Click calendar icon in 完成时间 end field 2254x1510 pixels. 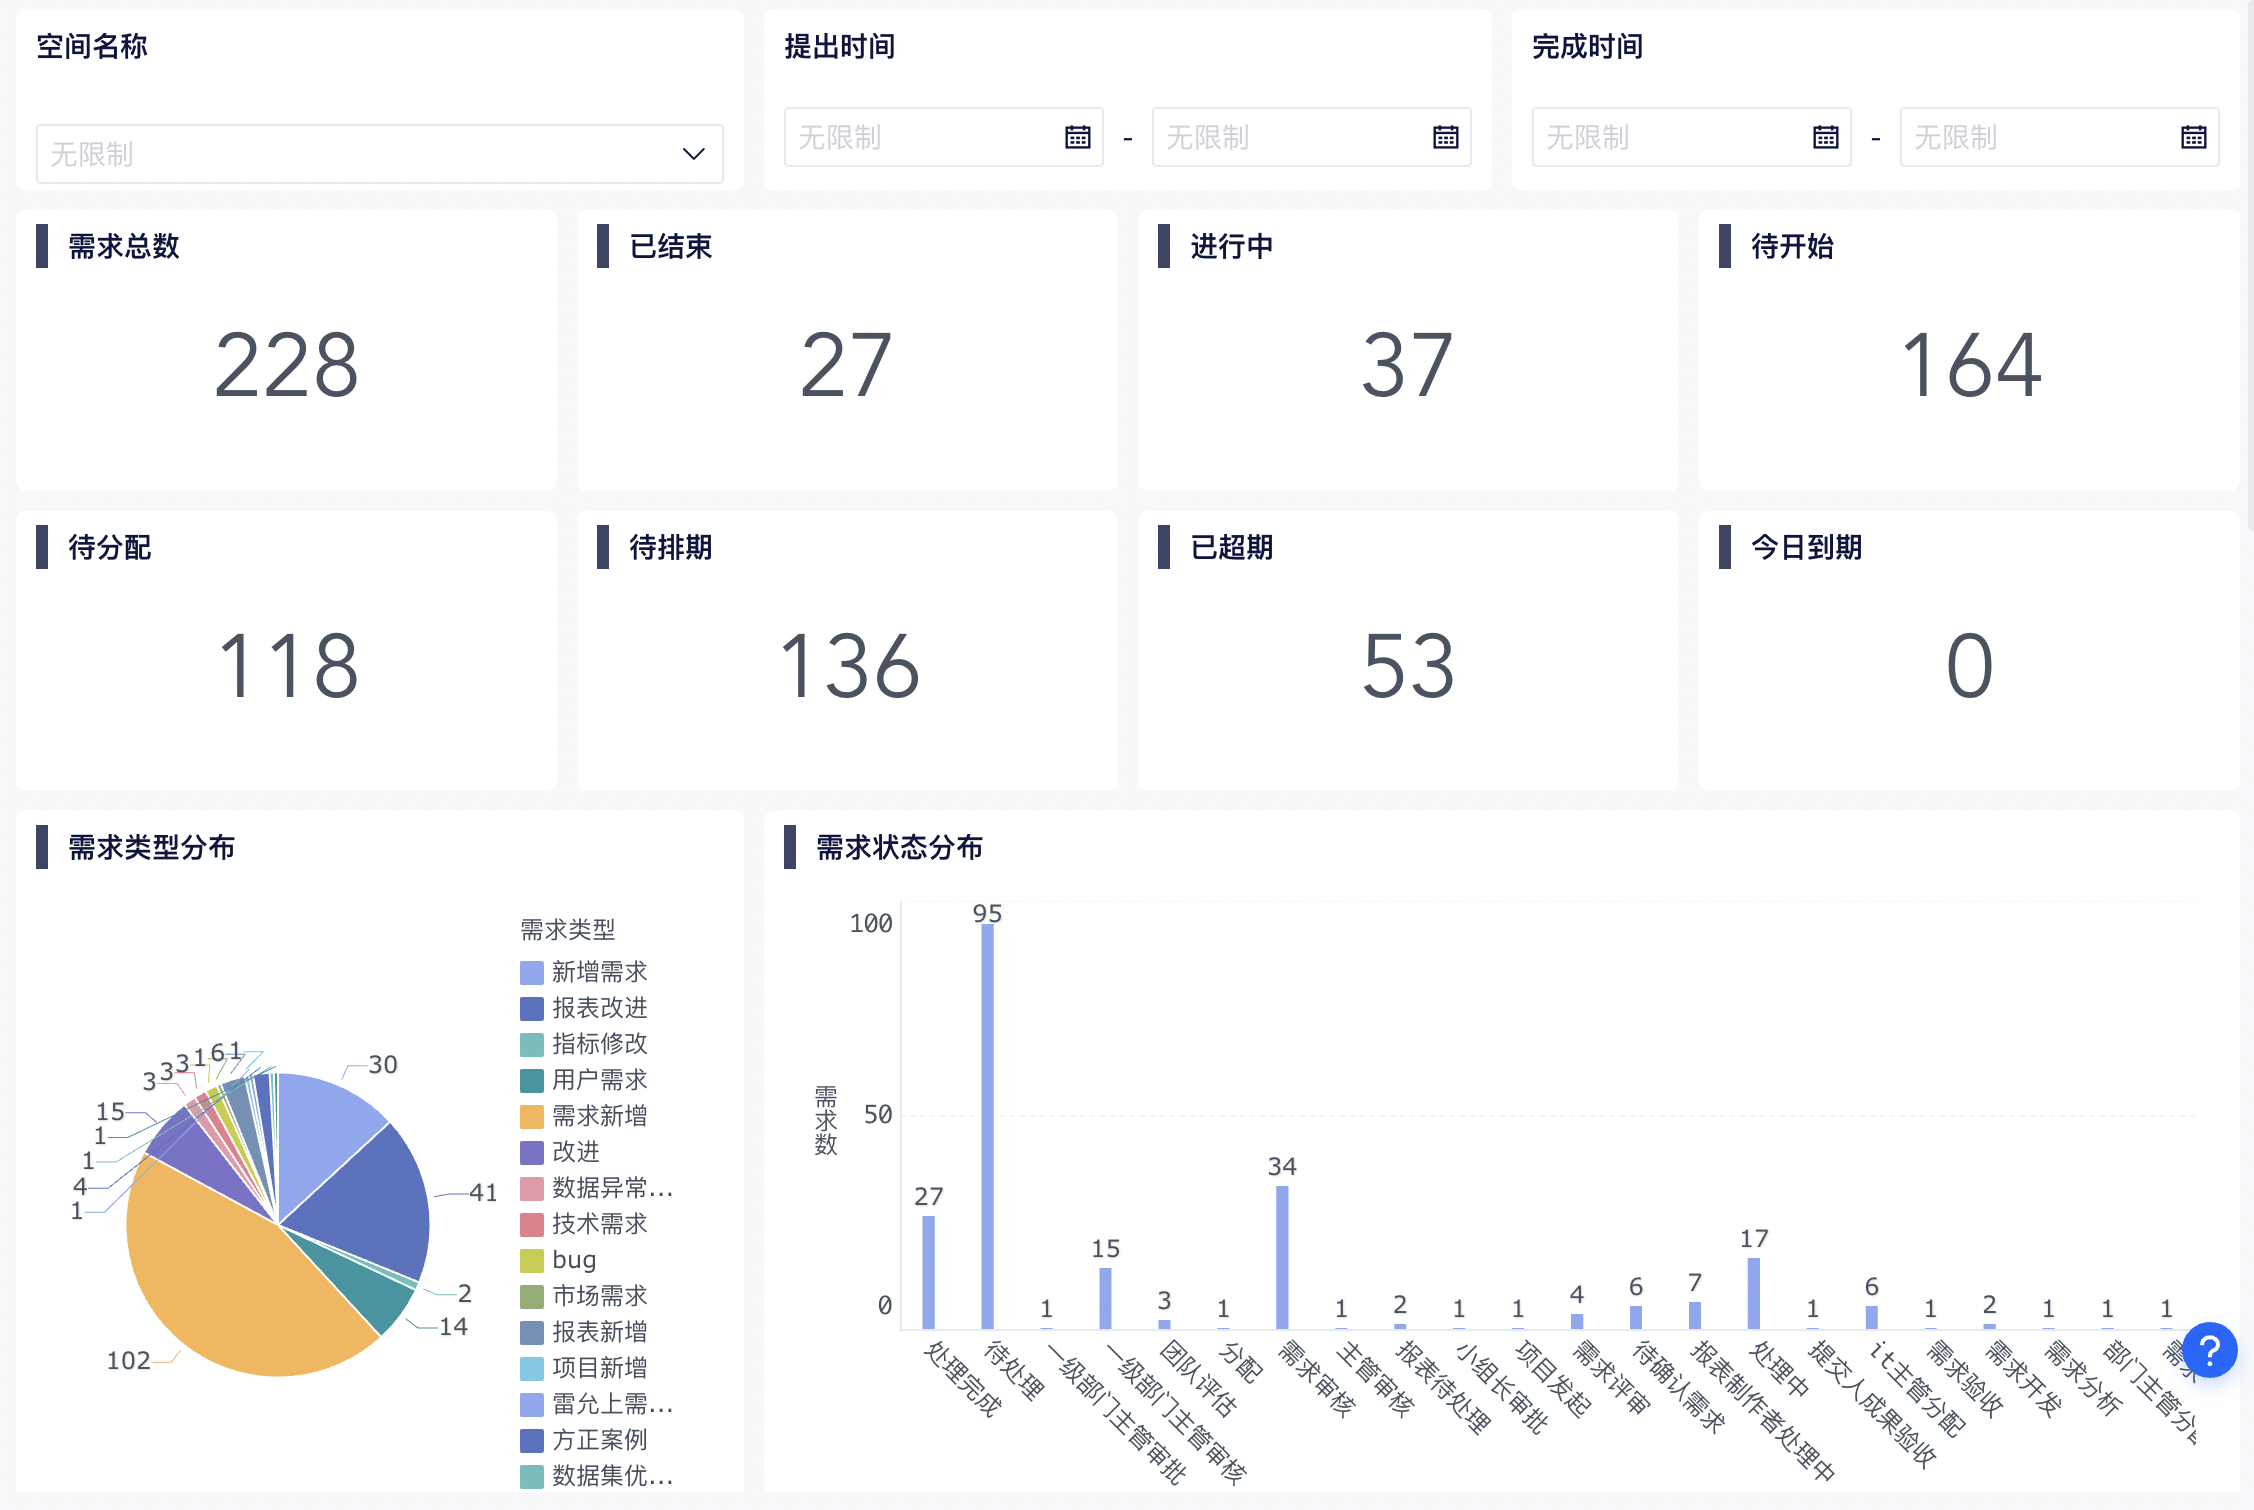pyautogui.click(x=2193, y=137)
